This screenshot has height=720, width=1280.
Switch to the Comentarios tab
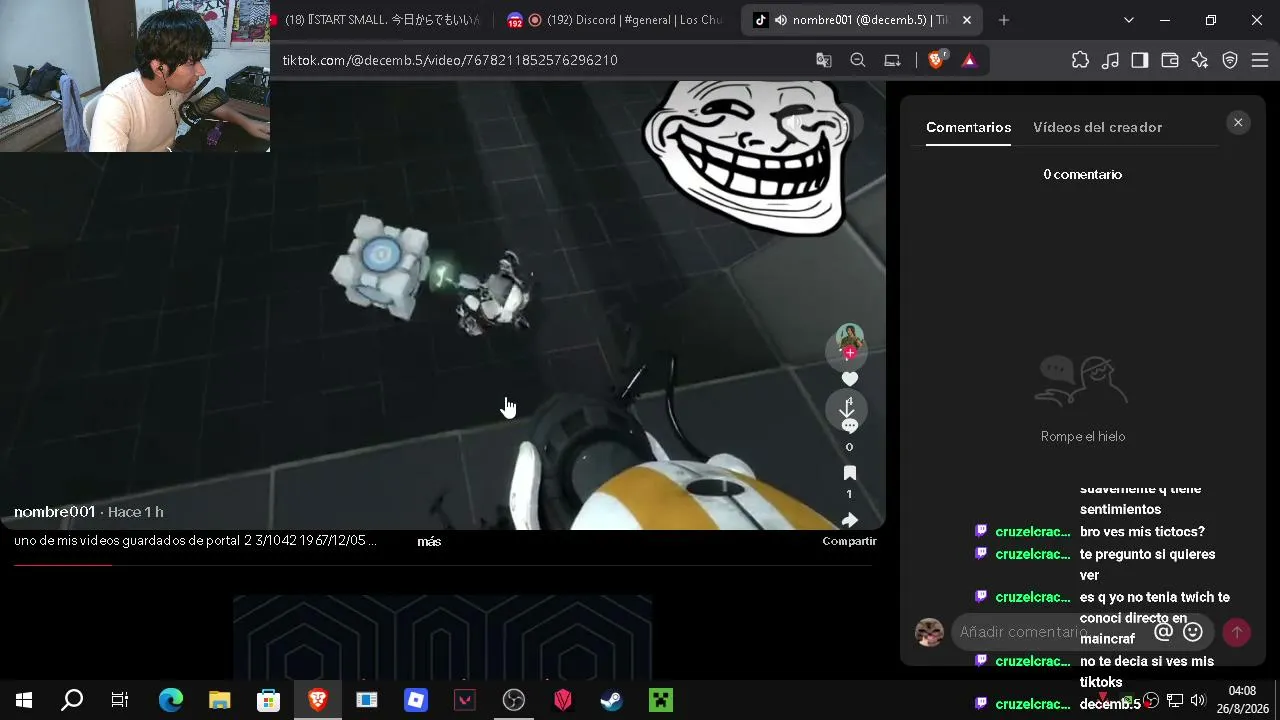click(968, 127)
